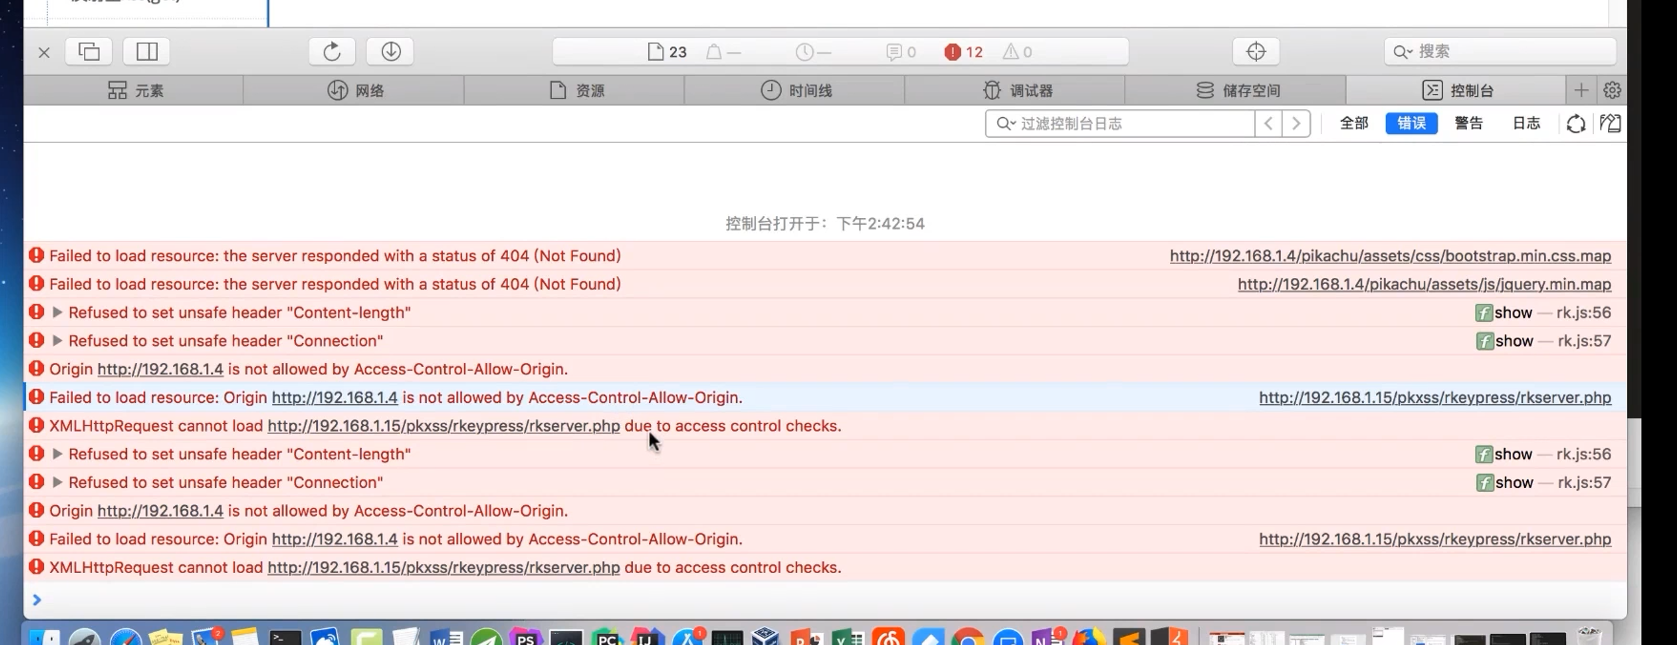
Task: Open rkserver.php link in highlighted row
Action: tap(1435, 398)
